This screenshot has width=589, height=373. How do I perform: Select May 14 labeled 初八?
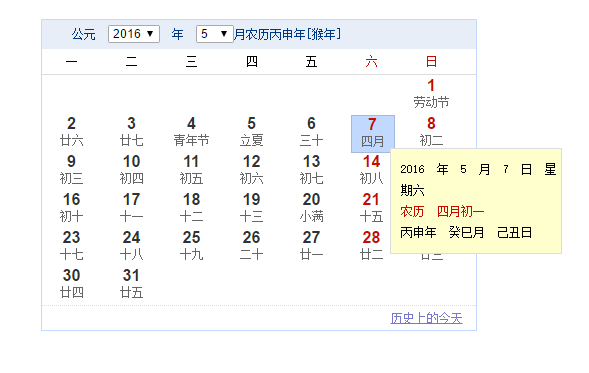pos(371,170)
